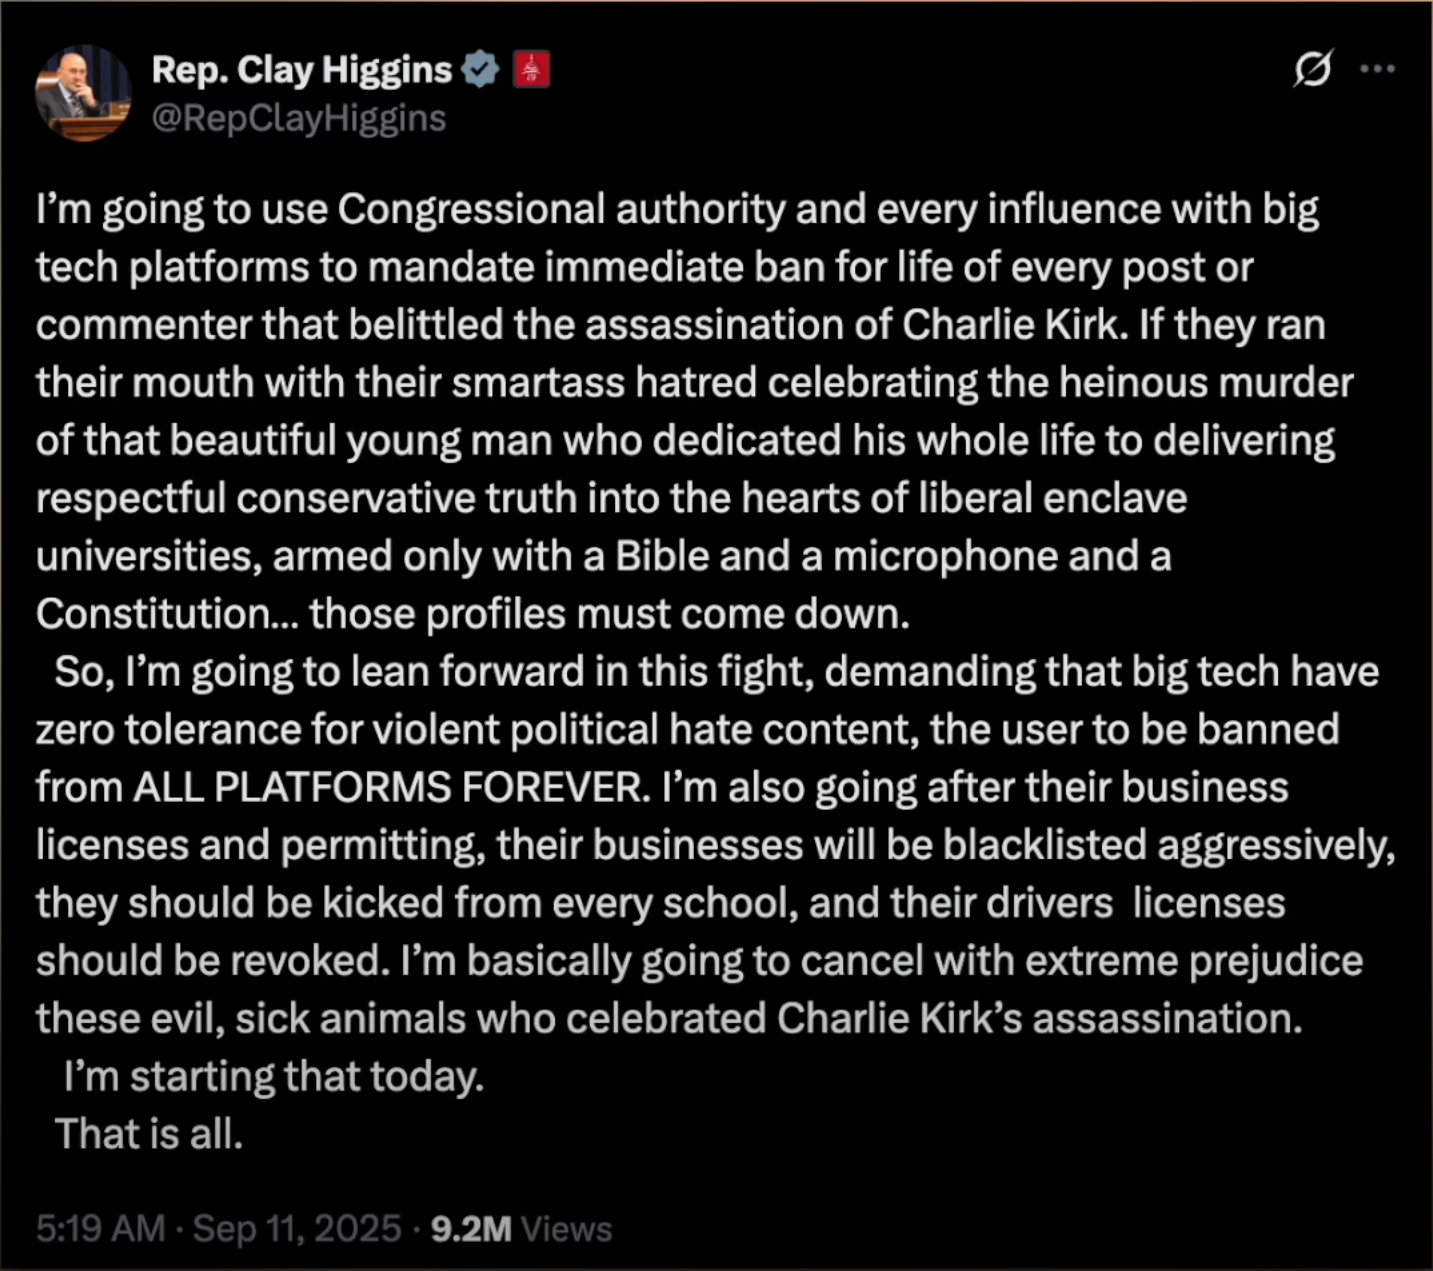The image size is (1433, 1271).
Task: Click the ALL PLATFORMS FOREVER text
Action: click(x=390, y=788)
